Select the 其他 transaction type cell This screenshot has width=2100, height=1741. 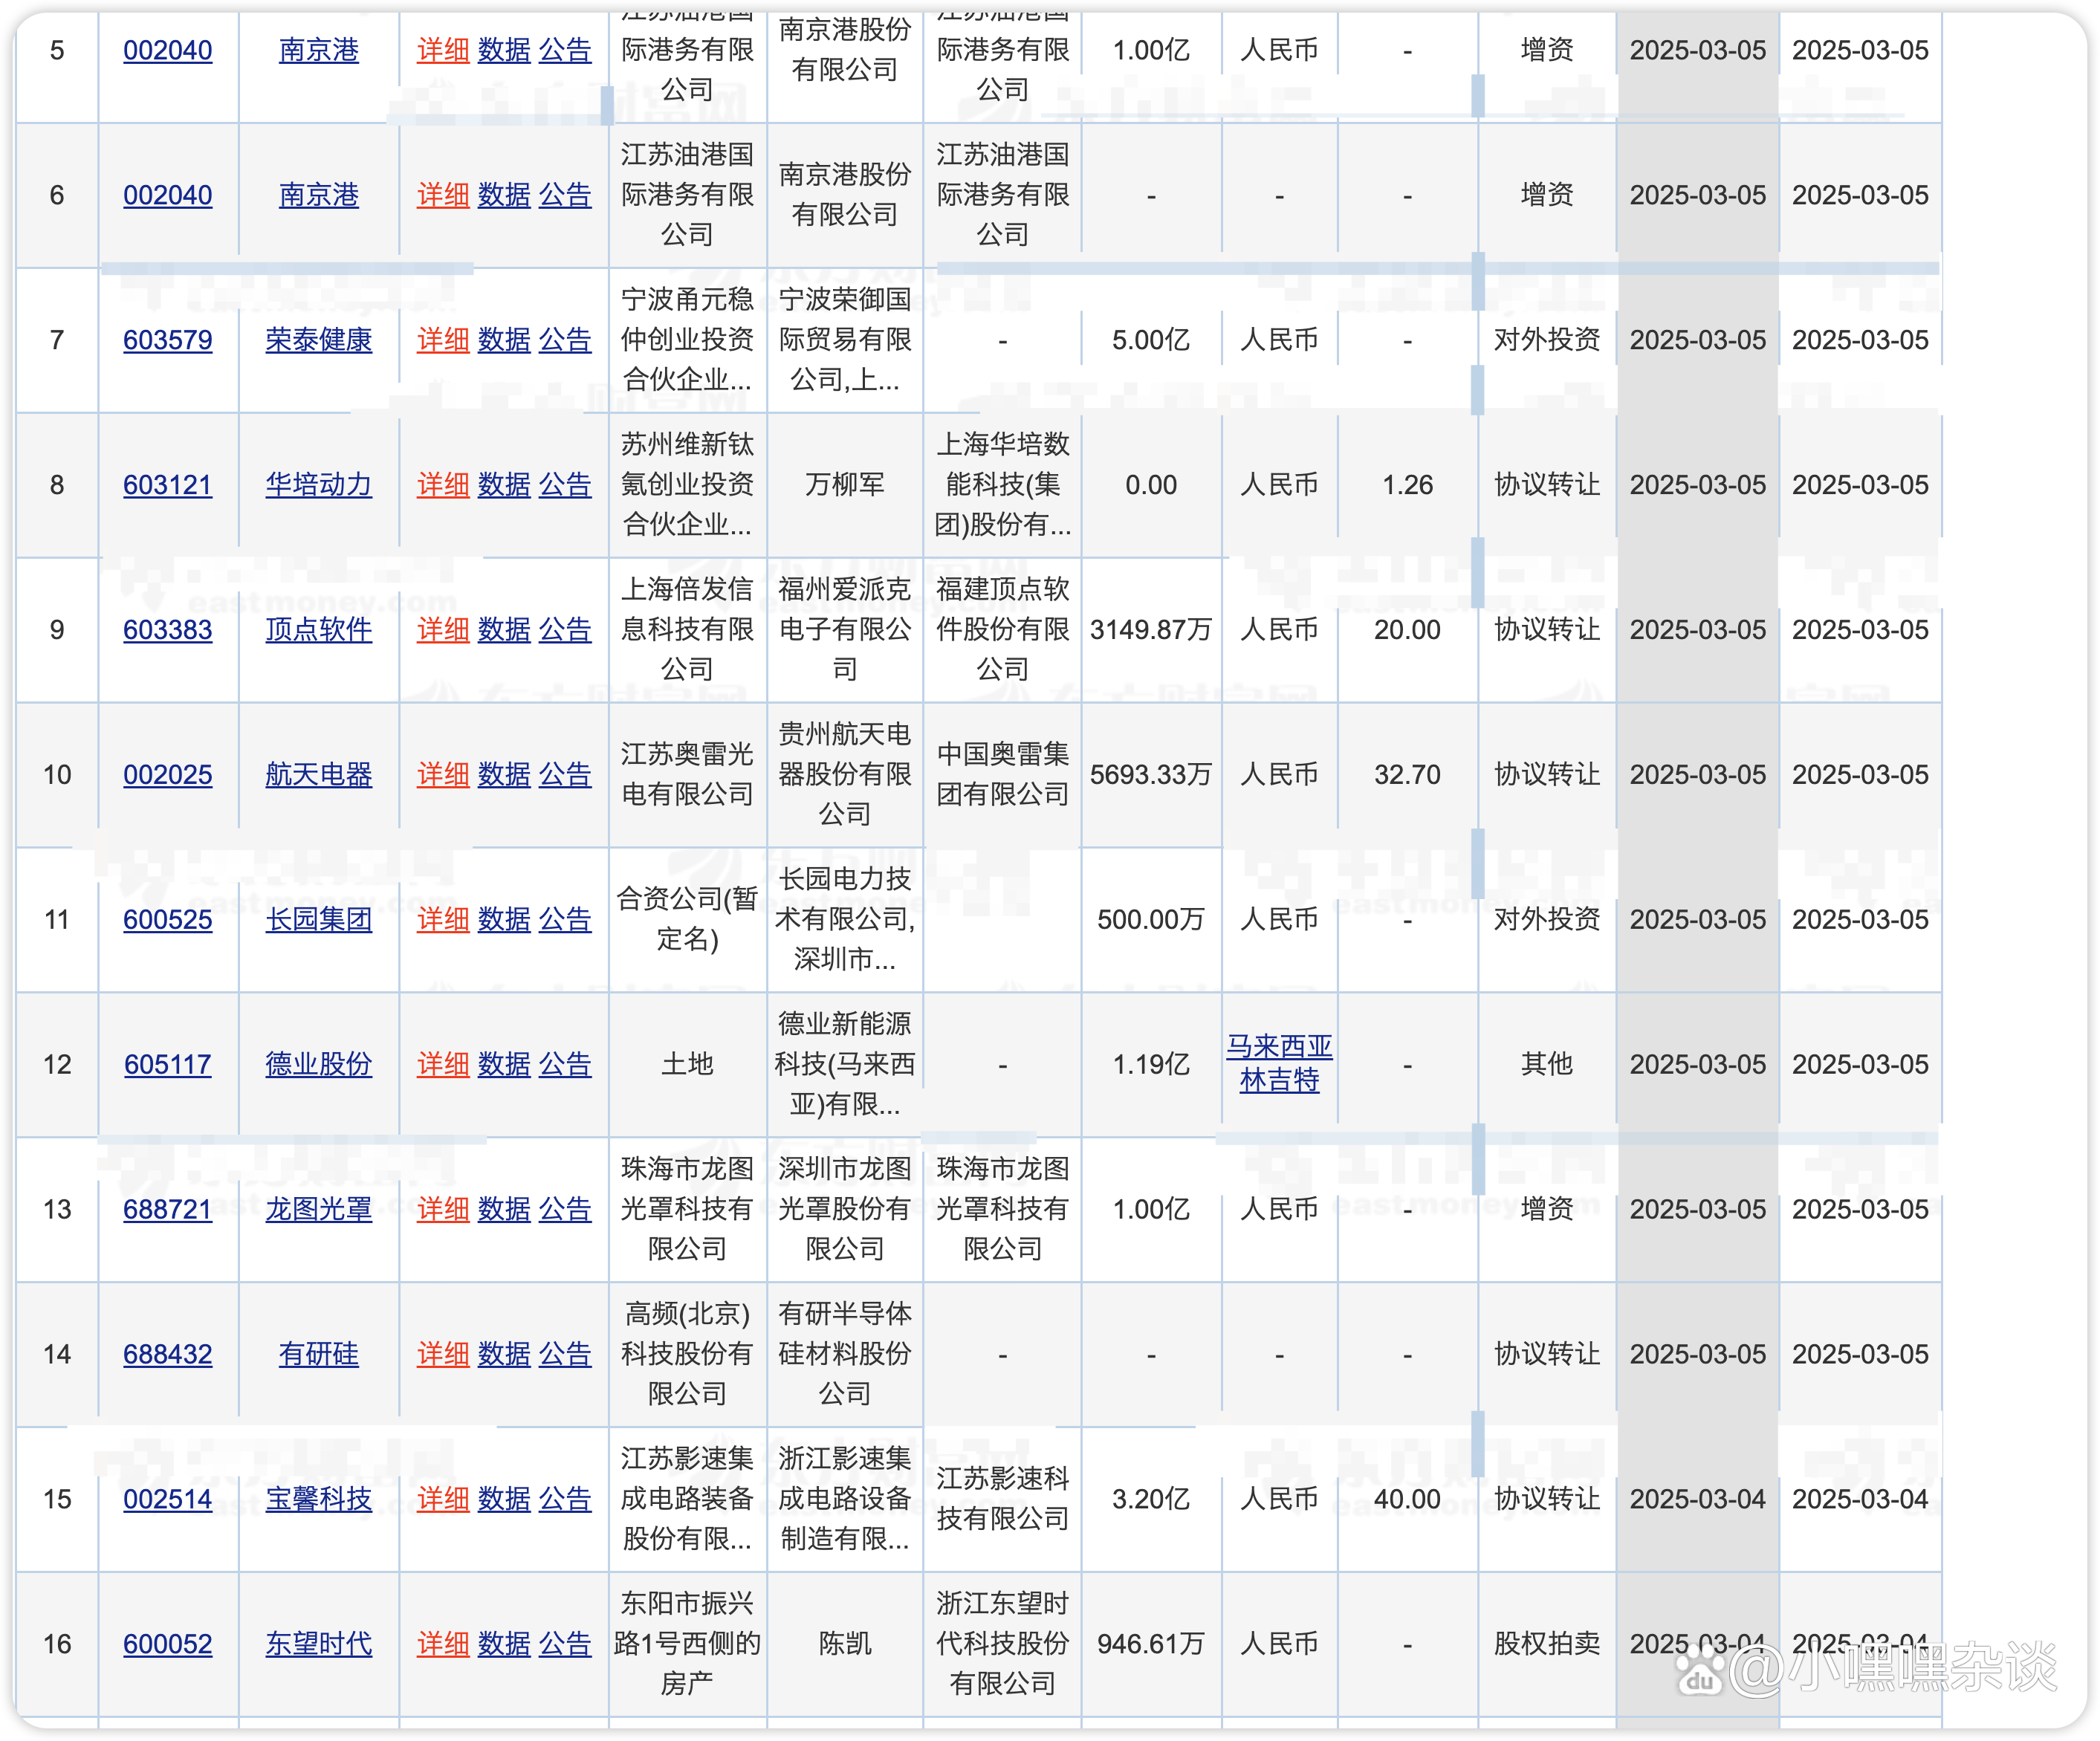click(1547, 1064)
